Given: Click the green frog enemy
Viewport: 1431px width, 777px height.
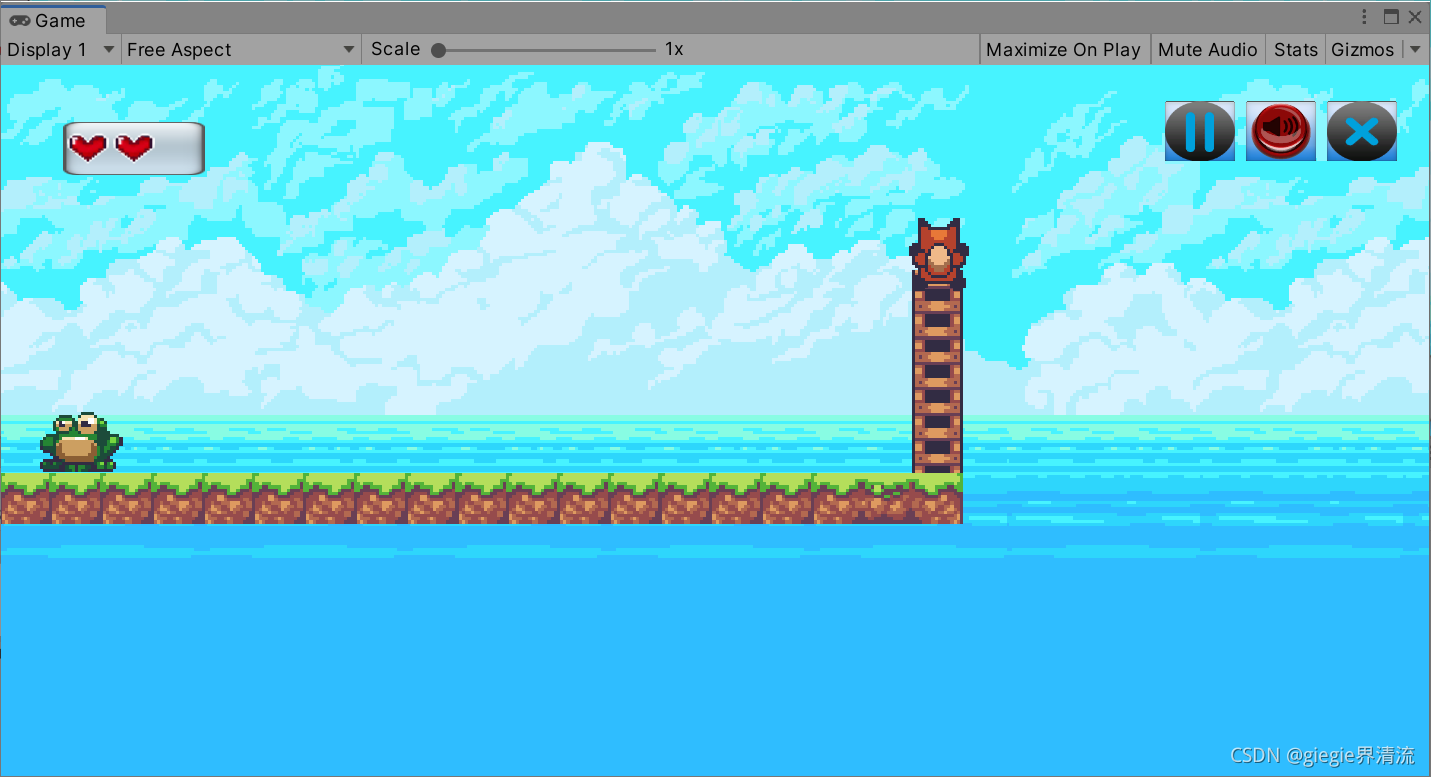Looking at the screenshot, I should click(x=80, y=441).
